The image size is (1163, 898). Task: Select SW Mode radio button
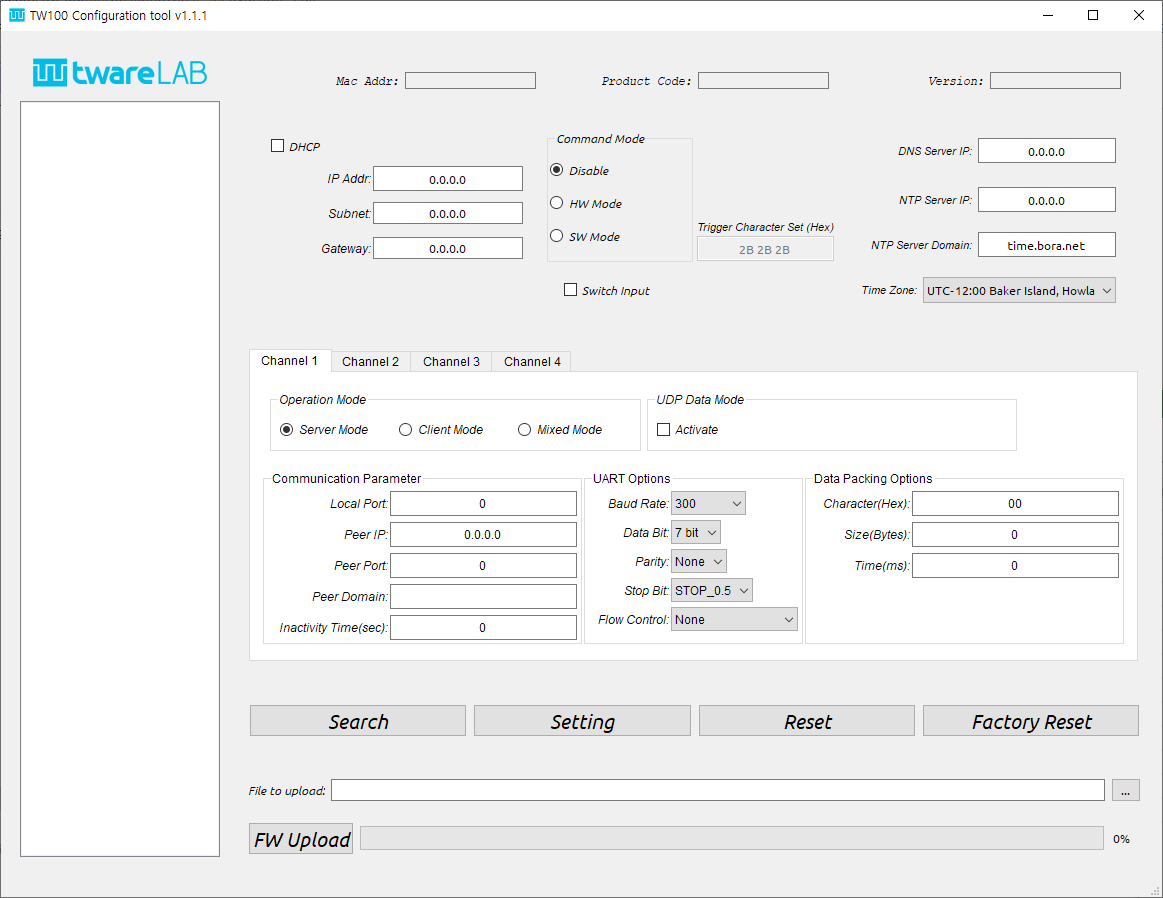click(557, 236)
